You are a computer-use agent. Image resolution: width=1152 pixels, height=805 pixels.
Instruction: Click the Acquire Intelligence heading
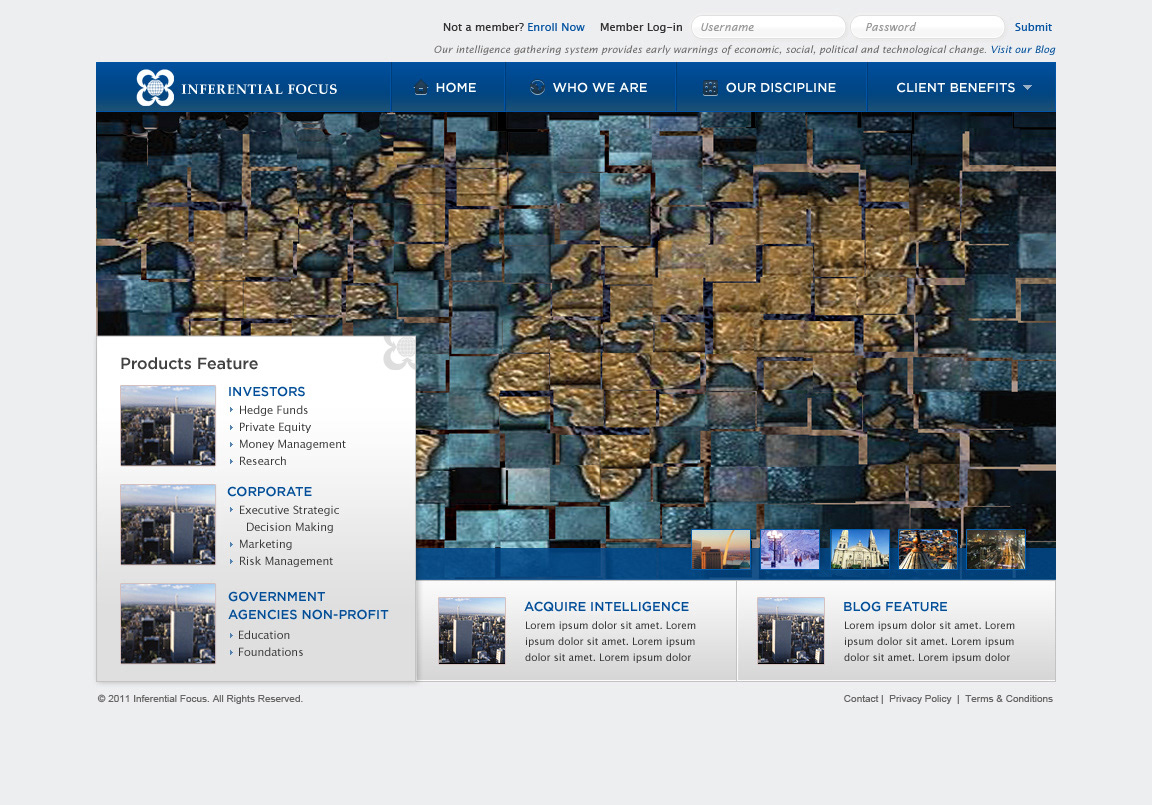click(606, 607)
